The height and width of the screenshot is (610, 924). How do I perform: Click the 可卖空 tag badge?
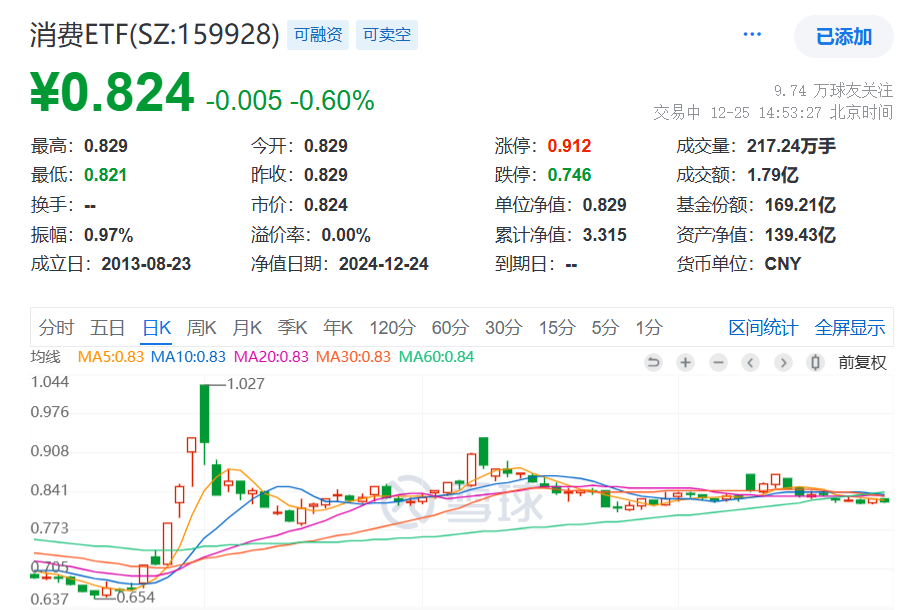(x=386, y=36)
